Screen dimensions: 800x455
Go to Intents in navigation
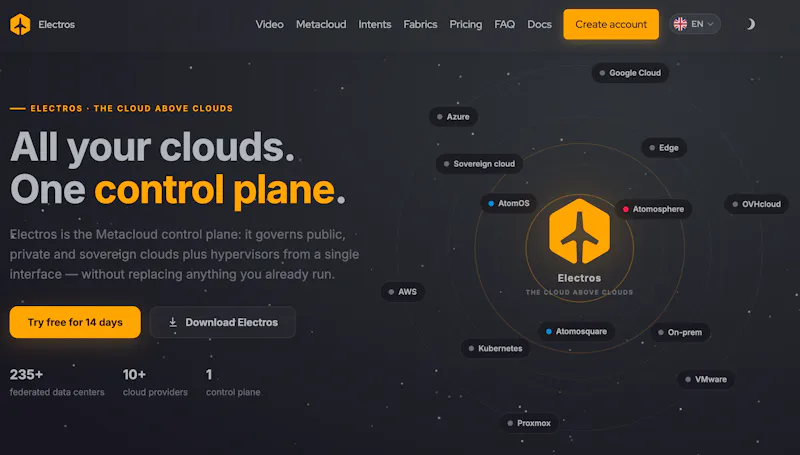pos(374,24)
